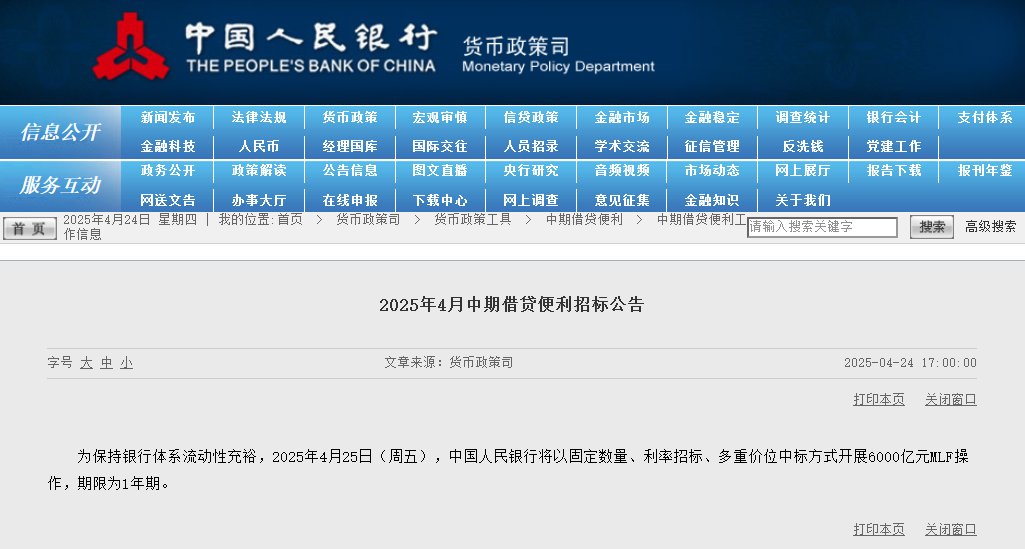1025x549 pixels.
Task: Select 金融市场 in navigation bar
Action: [621, 118]
